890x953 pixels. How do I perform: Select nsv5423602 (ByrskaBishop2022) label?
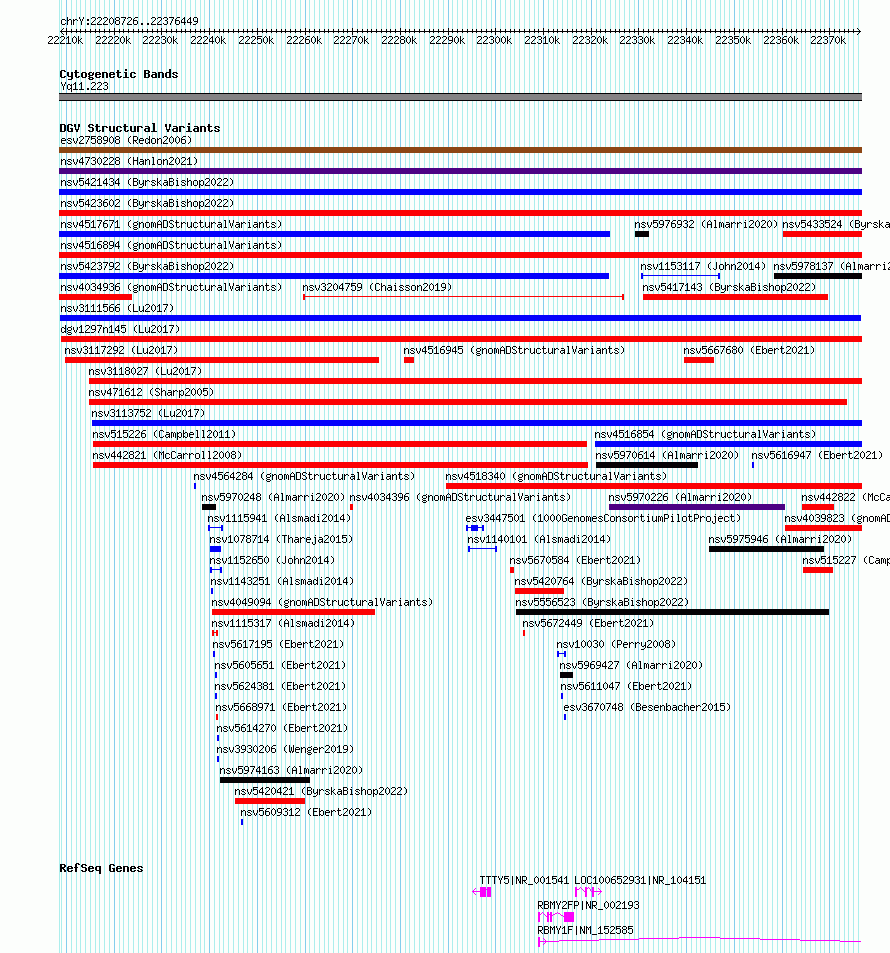coord(147,203)
